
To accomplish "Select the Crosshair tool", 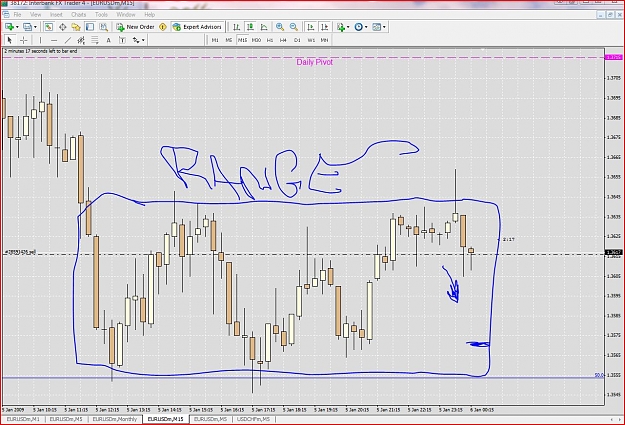I will [x=24, y=40].
